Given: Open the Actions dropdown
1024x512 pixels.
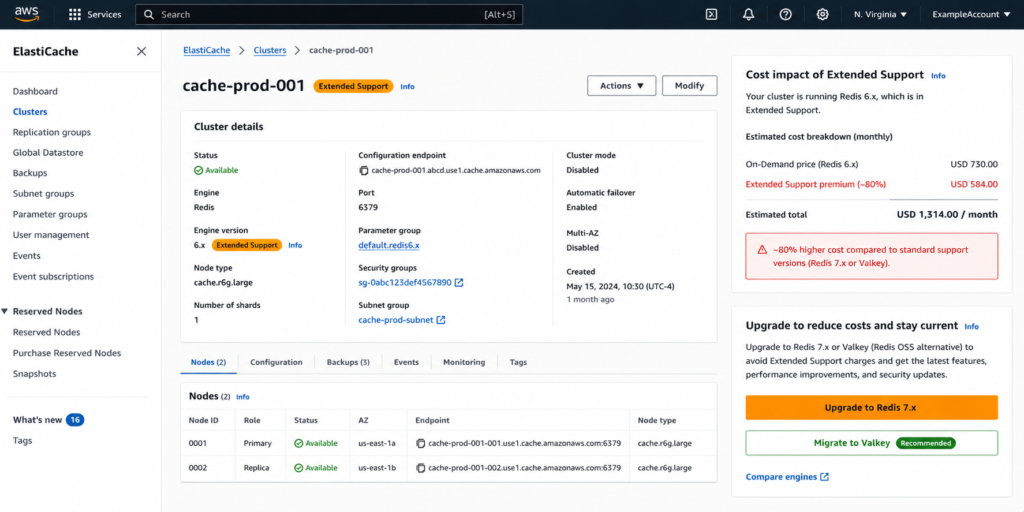Looking at the screenshot, I should pyautogui.click(x=622, y=86).
